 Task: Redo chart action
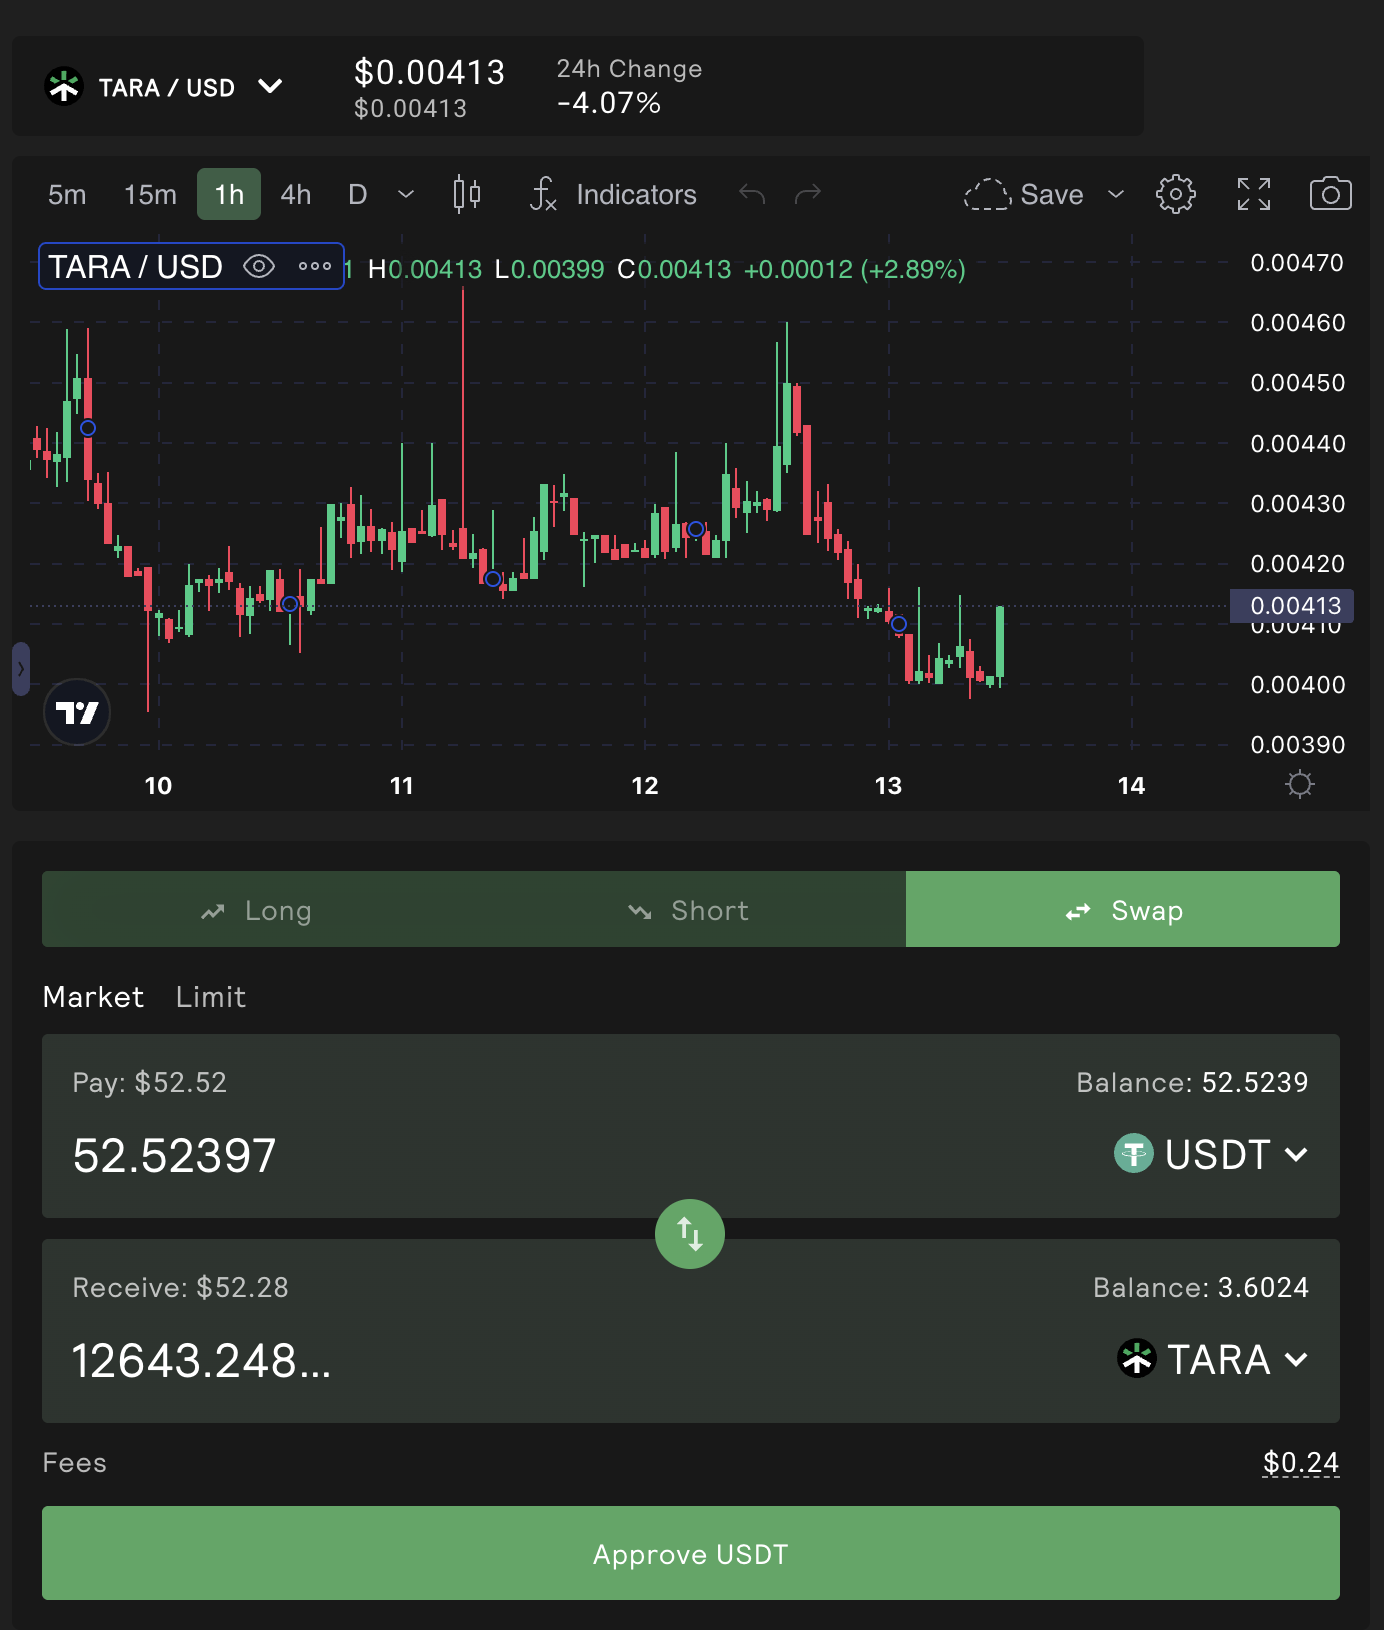tap(808, 194)
